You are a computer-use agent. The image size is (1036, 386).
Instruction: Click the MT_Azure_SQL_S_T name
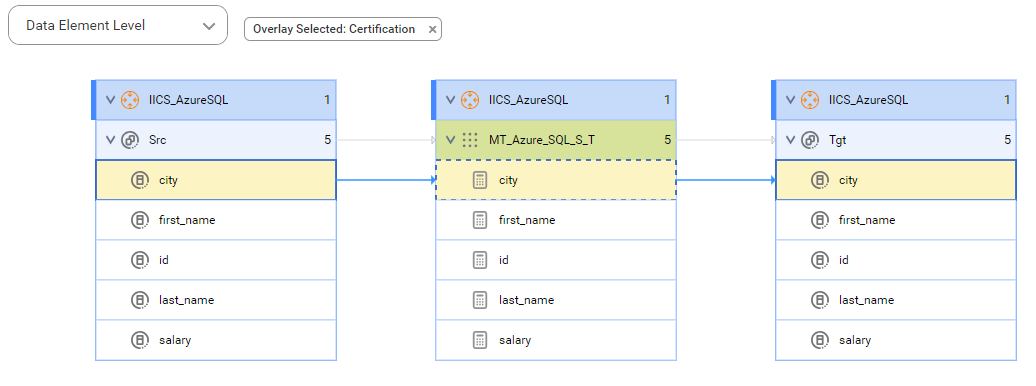[542, 140]
